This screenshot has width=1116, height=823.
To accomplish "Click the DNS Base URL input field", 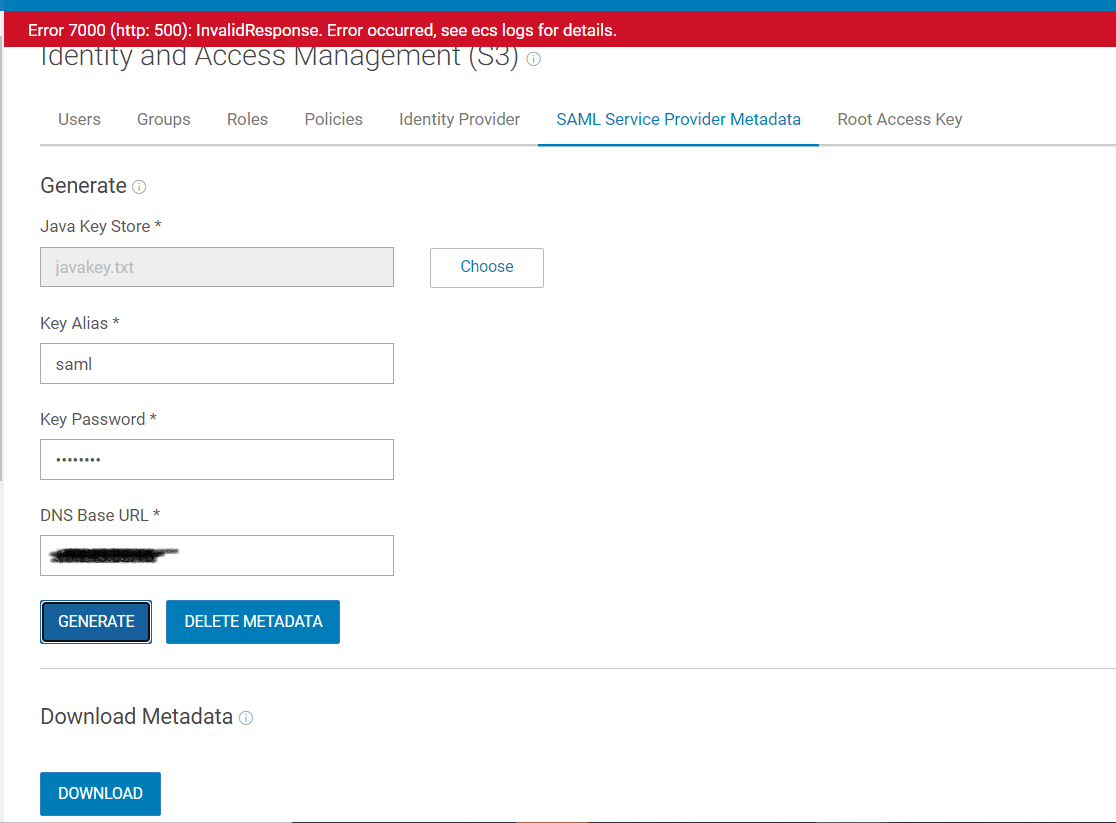I will pos(216,555).
